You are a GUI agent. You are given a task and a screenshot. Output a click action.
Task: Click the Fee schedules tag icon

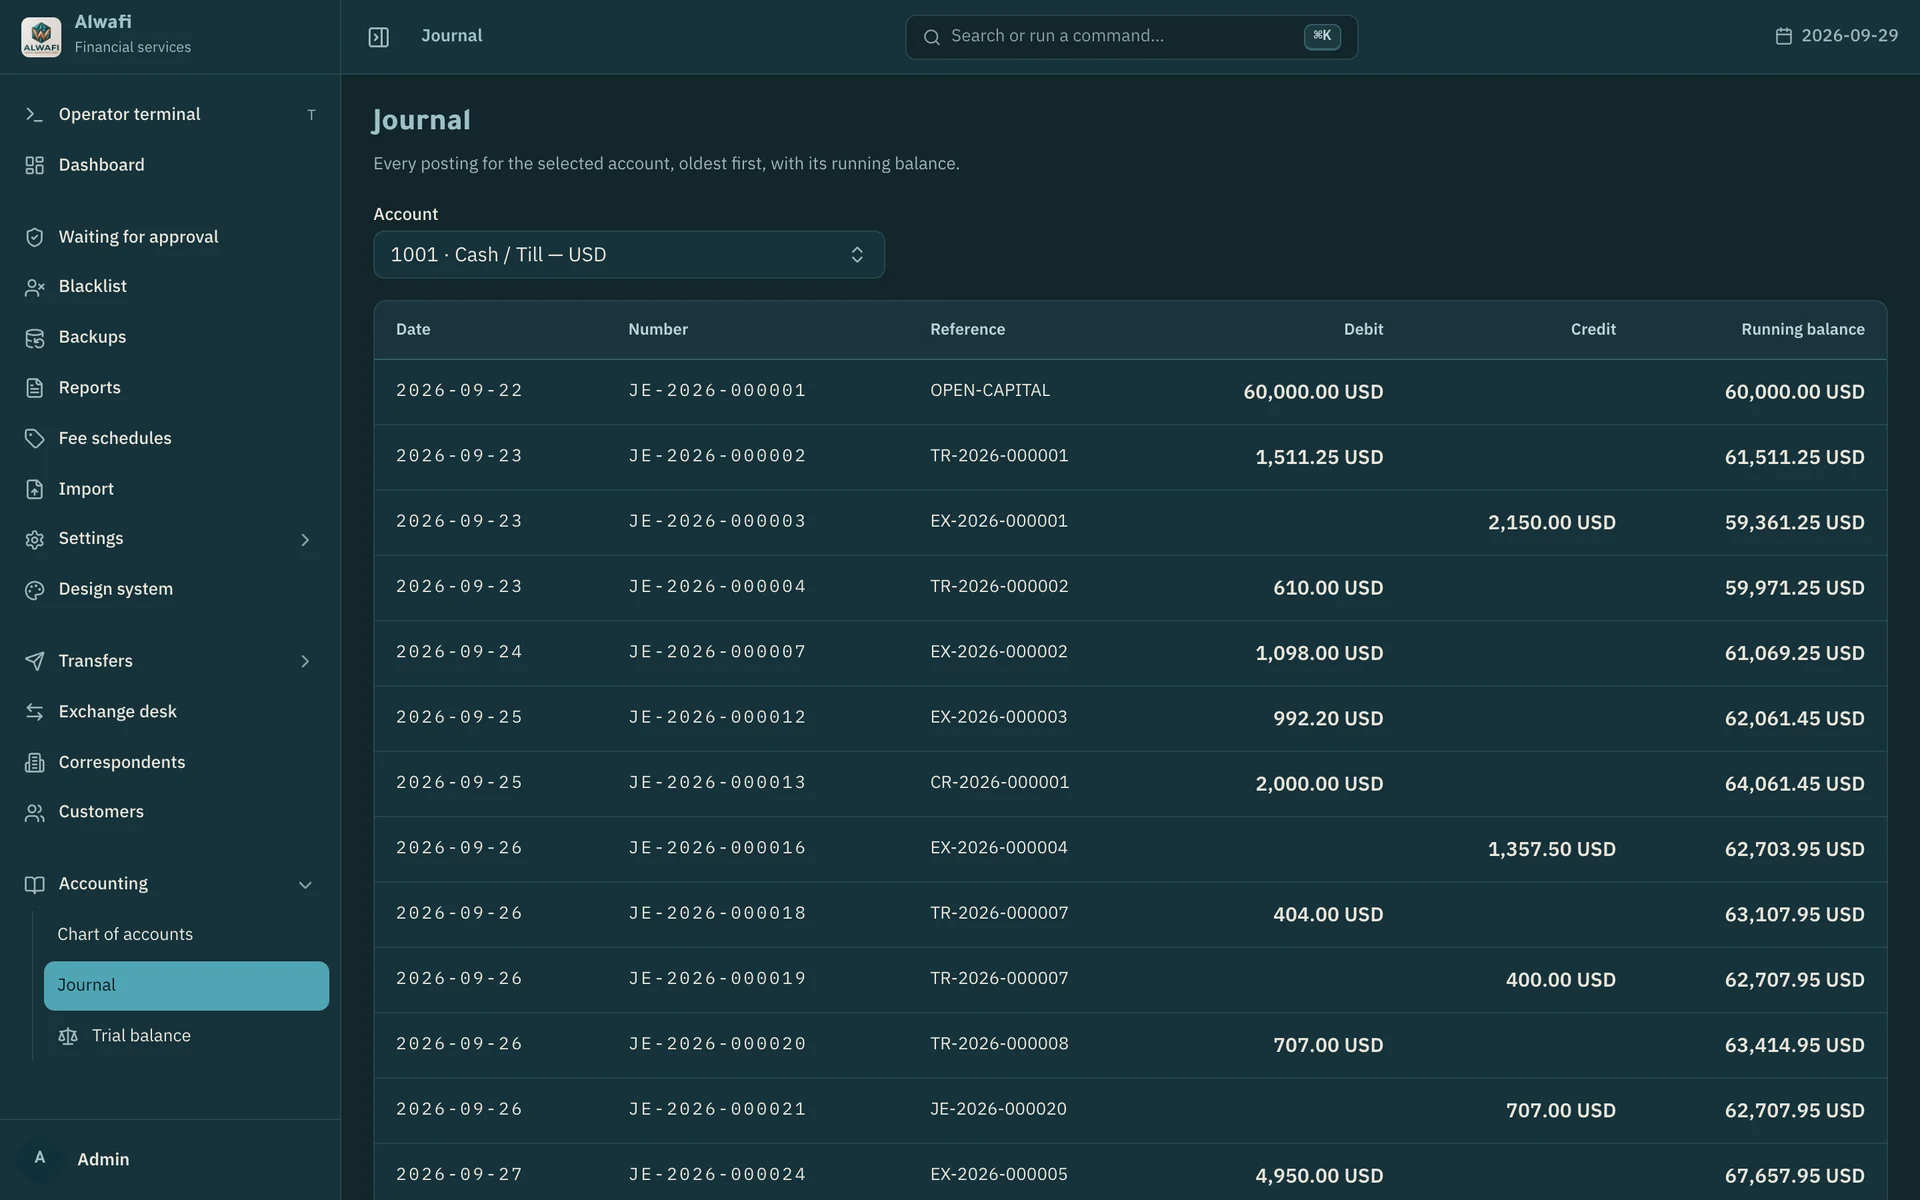(x=34, y=439)
